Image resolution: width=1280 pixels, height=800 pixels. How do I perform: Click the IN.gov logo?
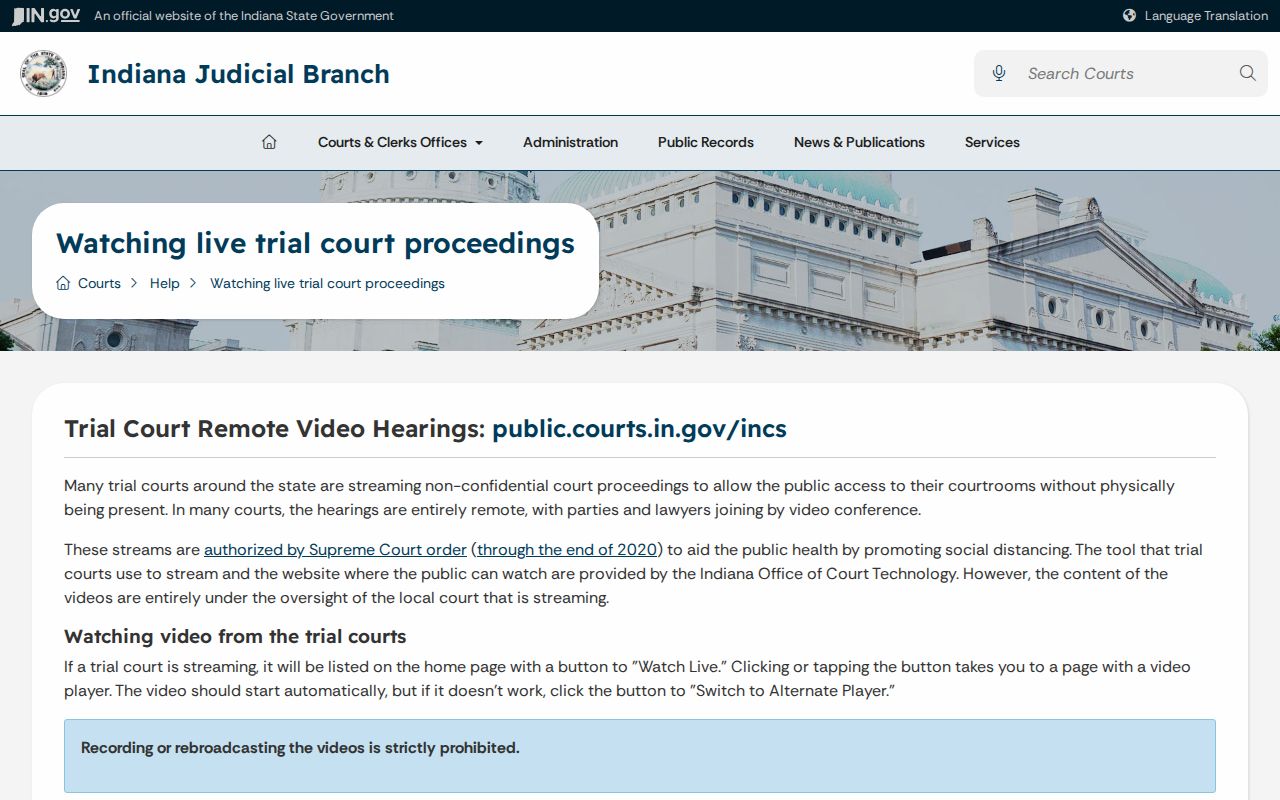(46, 16)
